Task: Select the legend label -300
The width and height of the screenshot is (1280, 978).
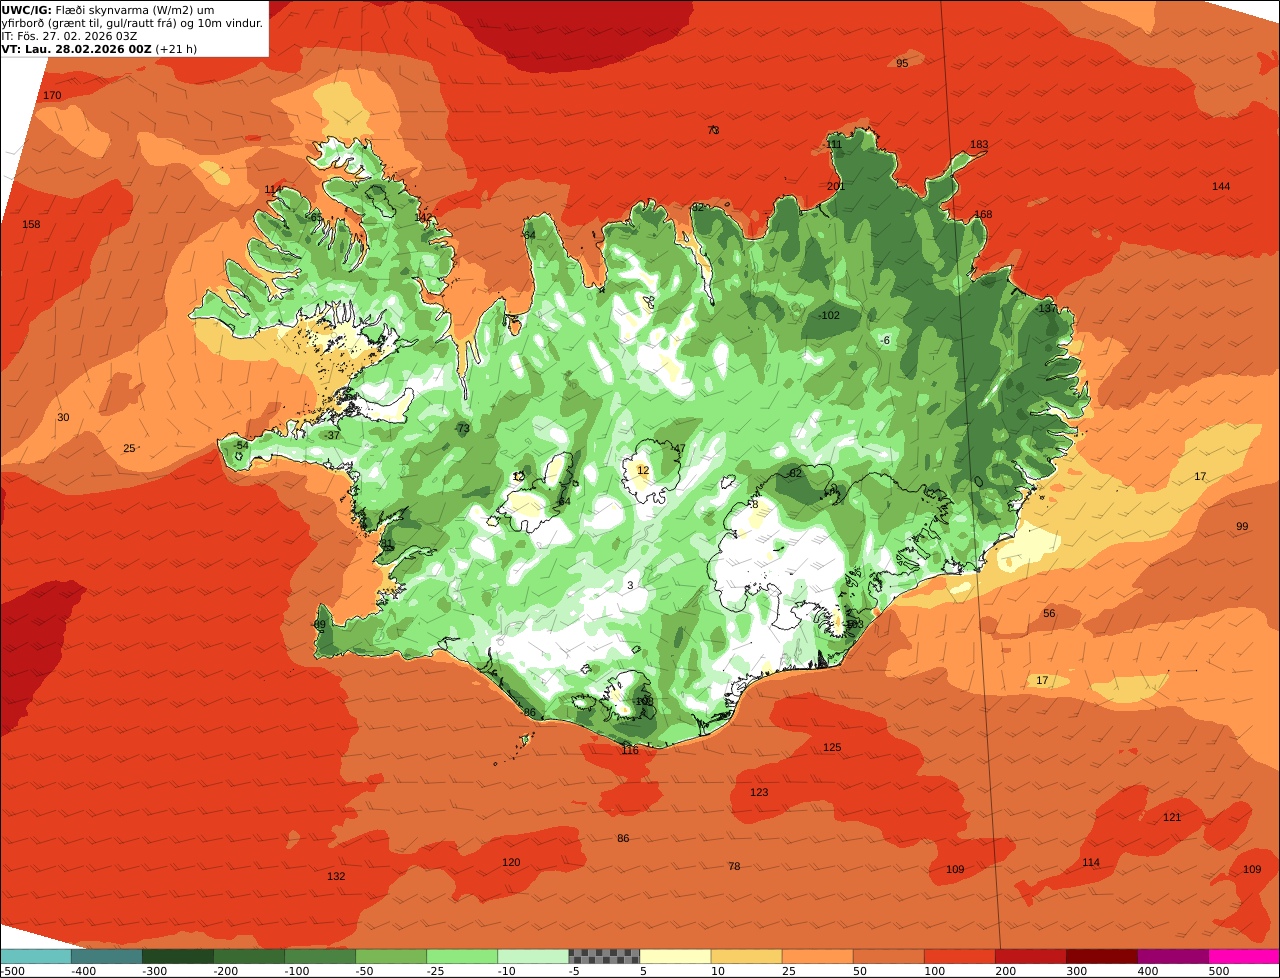Action: pyautogui.click(x=154, y=971)
